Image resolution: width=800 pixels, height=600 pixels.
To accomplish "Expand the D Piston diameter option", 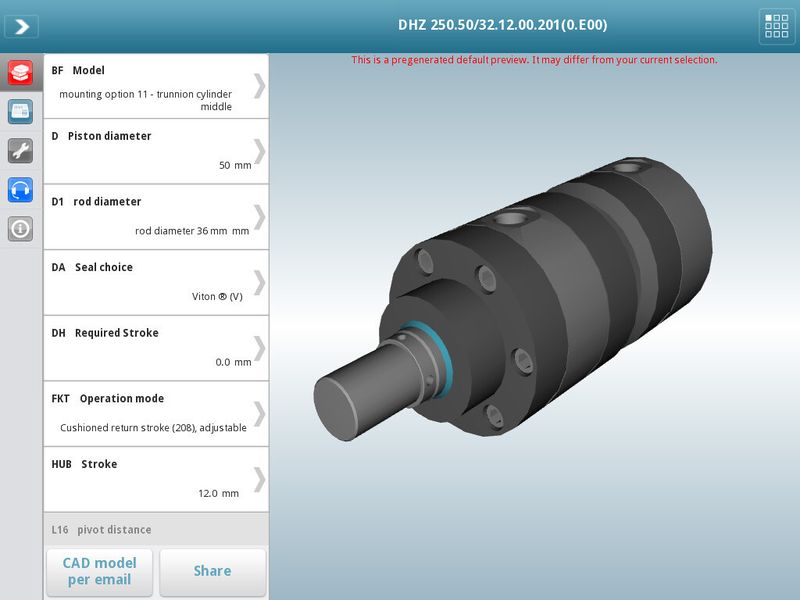I will tap(155, 150).
